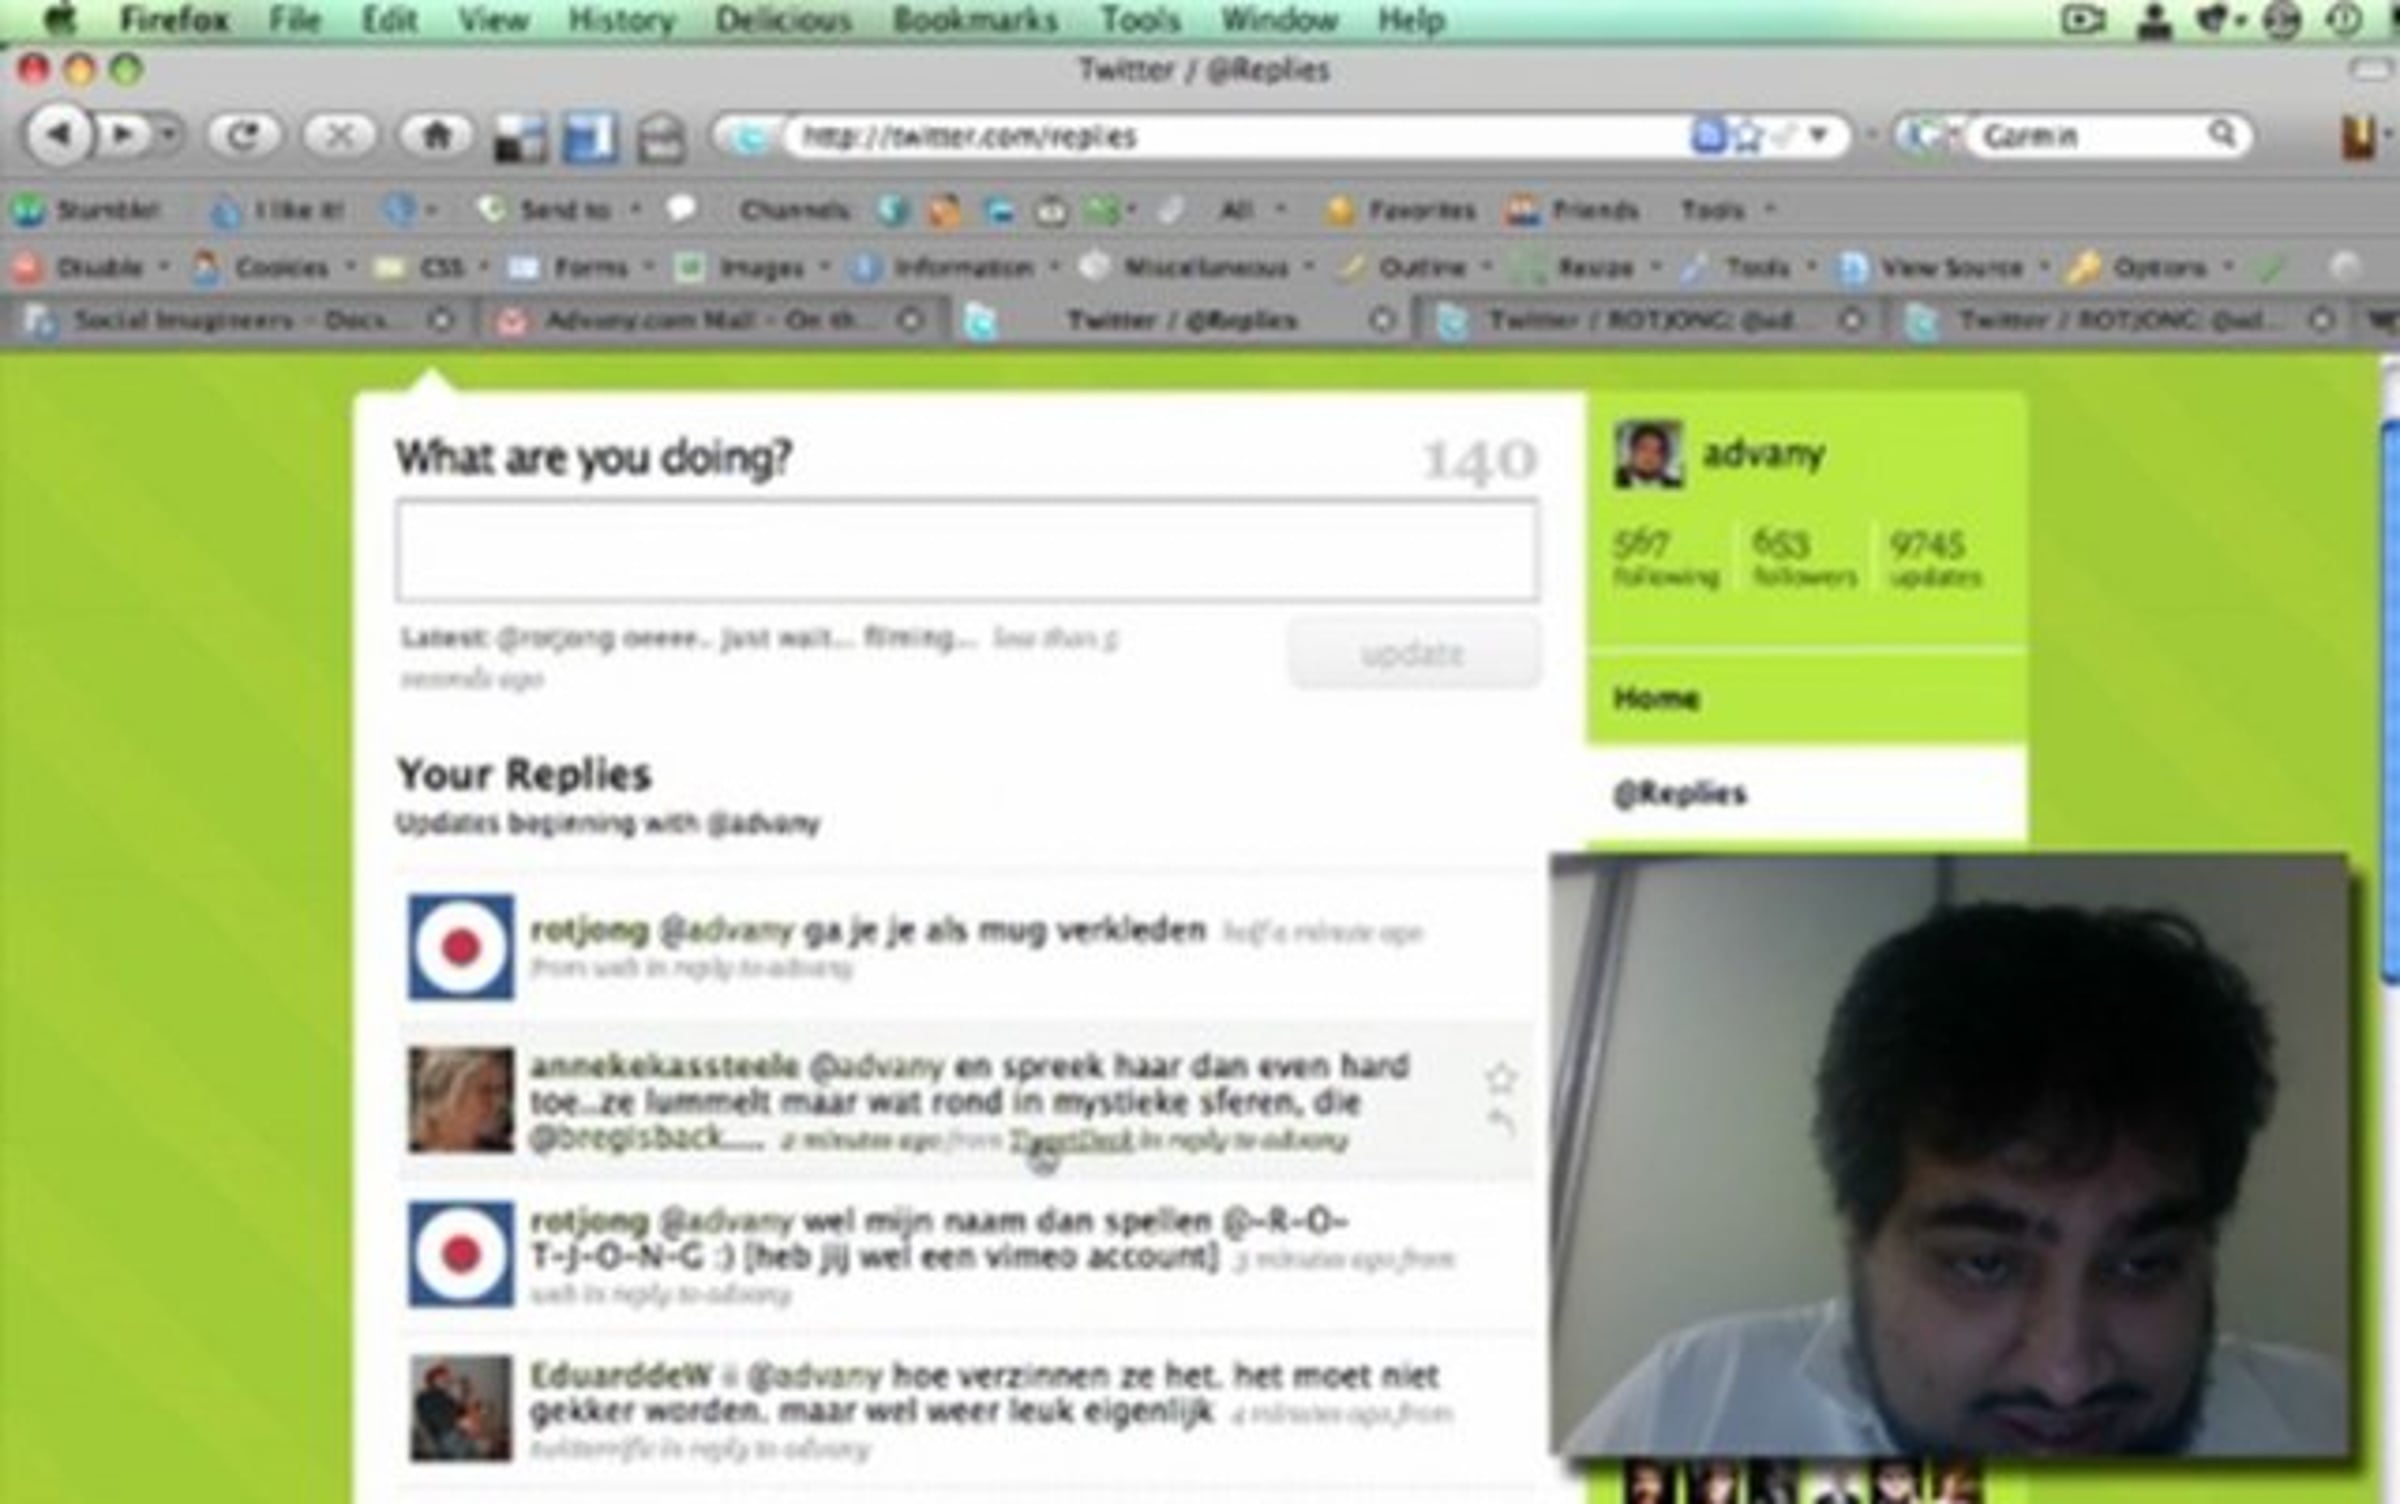Screen dimensions: 2400x1504
Task: Click the Twitter site icon beside the URL
Action: [x=747, y=137]
